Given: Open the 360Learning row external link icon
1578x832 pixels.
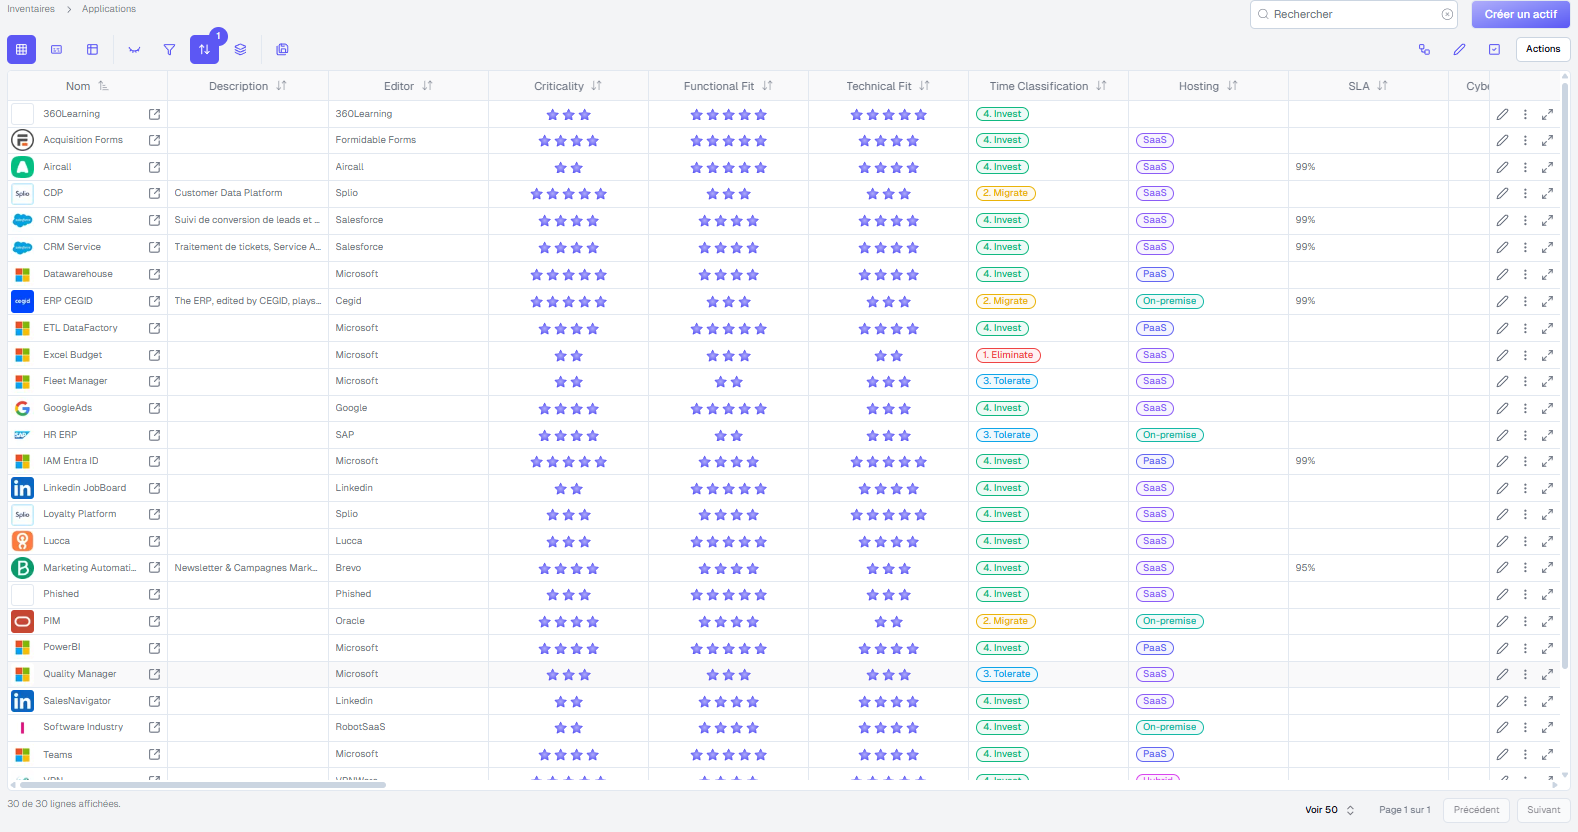Looking at the screenshot, I should (x=154, y=114).
